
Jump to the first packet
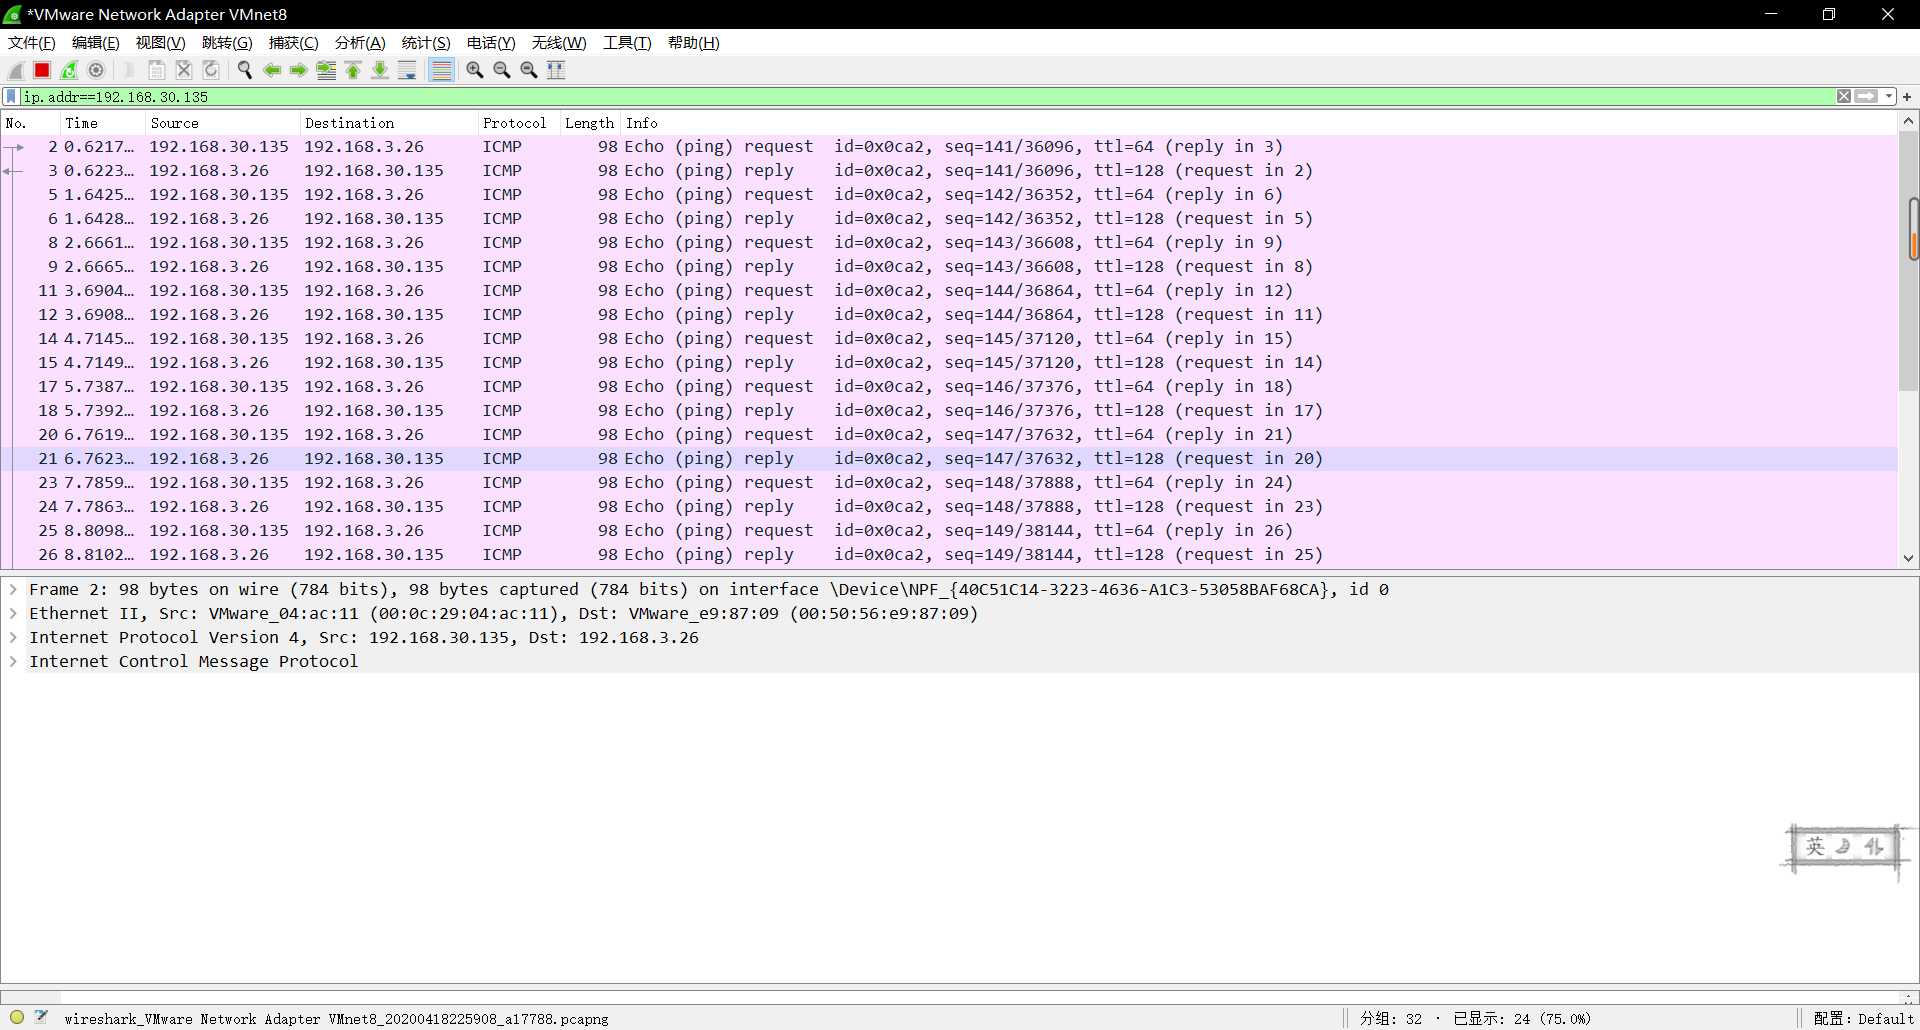353,70
